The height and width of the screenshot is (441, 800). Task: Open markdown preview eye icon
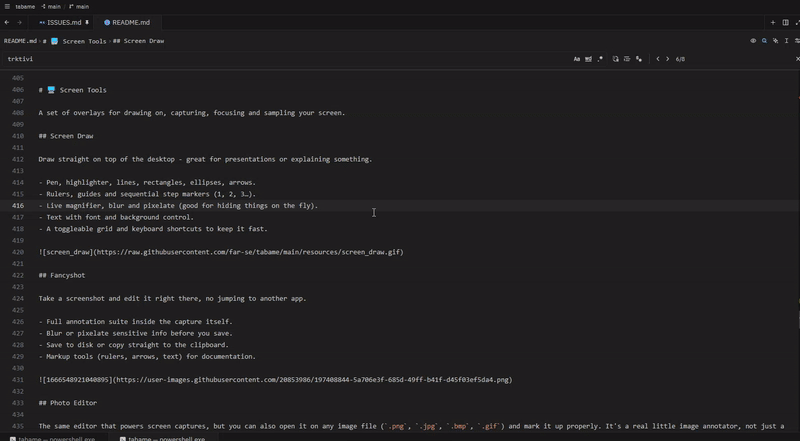(753, 41)
